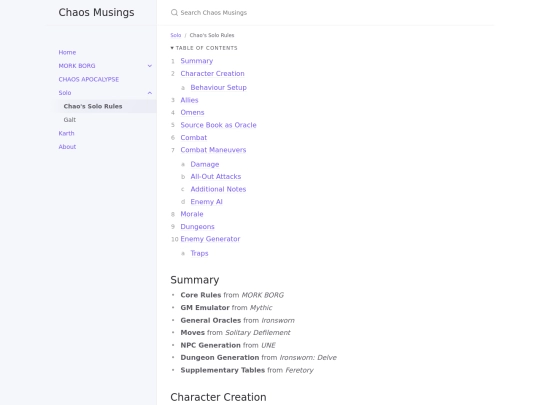Click the Solo breadcrumb link

pyautogui.click(x=176, y=35)
